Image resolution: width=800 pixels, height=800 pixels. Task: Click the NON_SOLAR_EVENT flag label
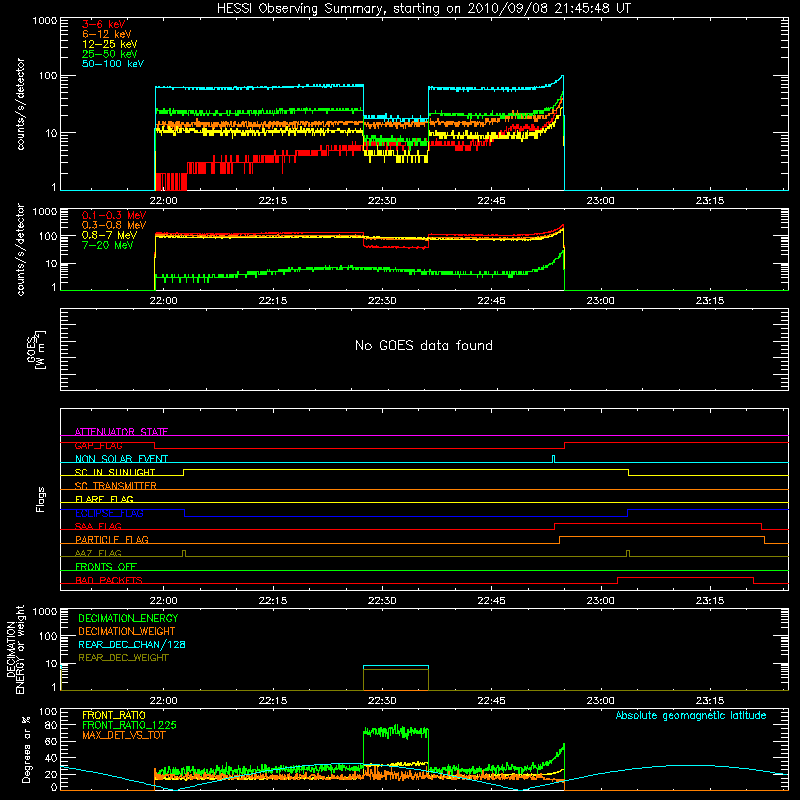pos(121,459)
